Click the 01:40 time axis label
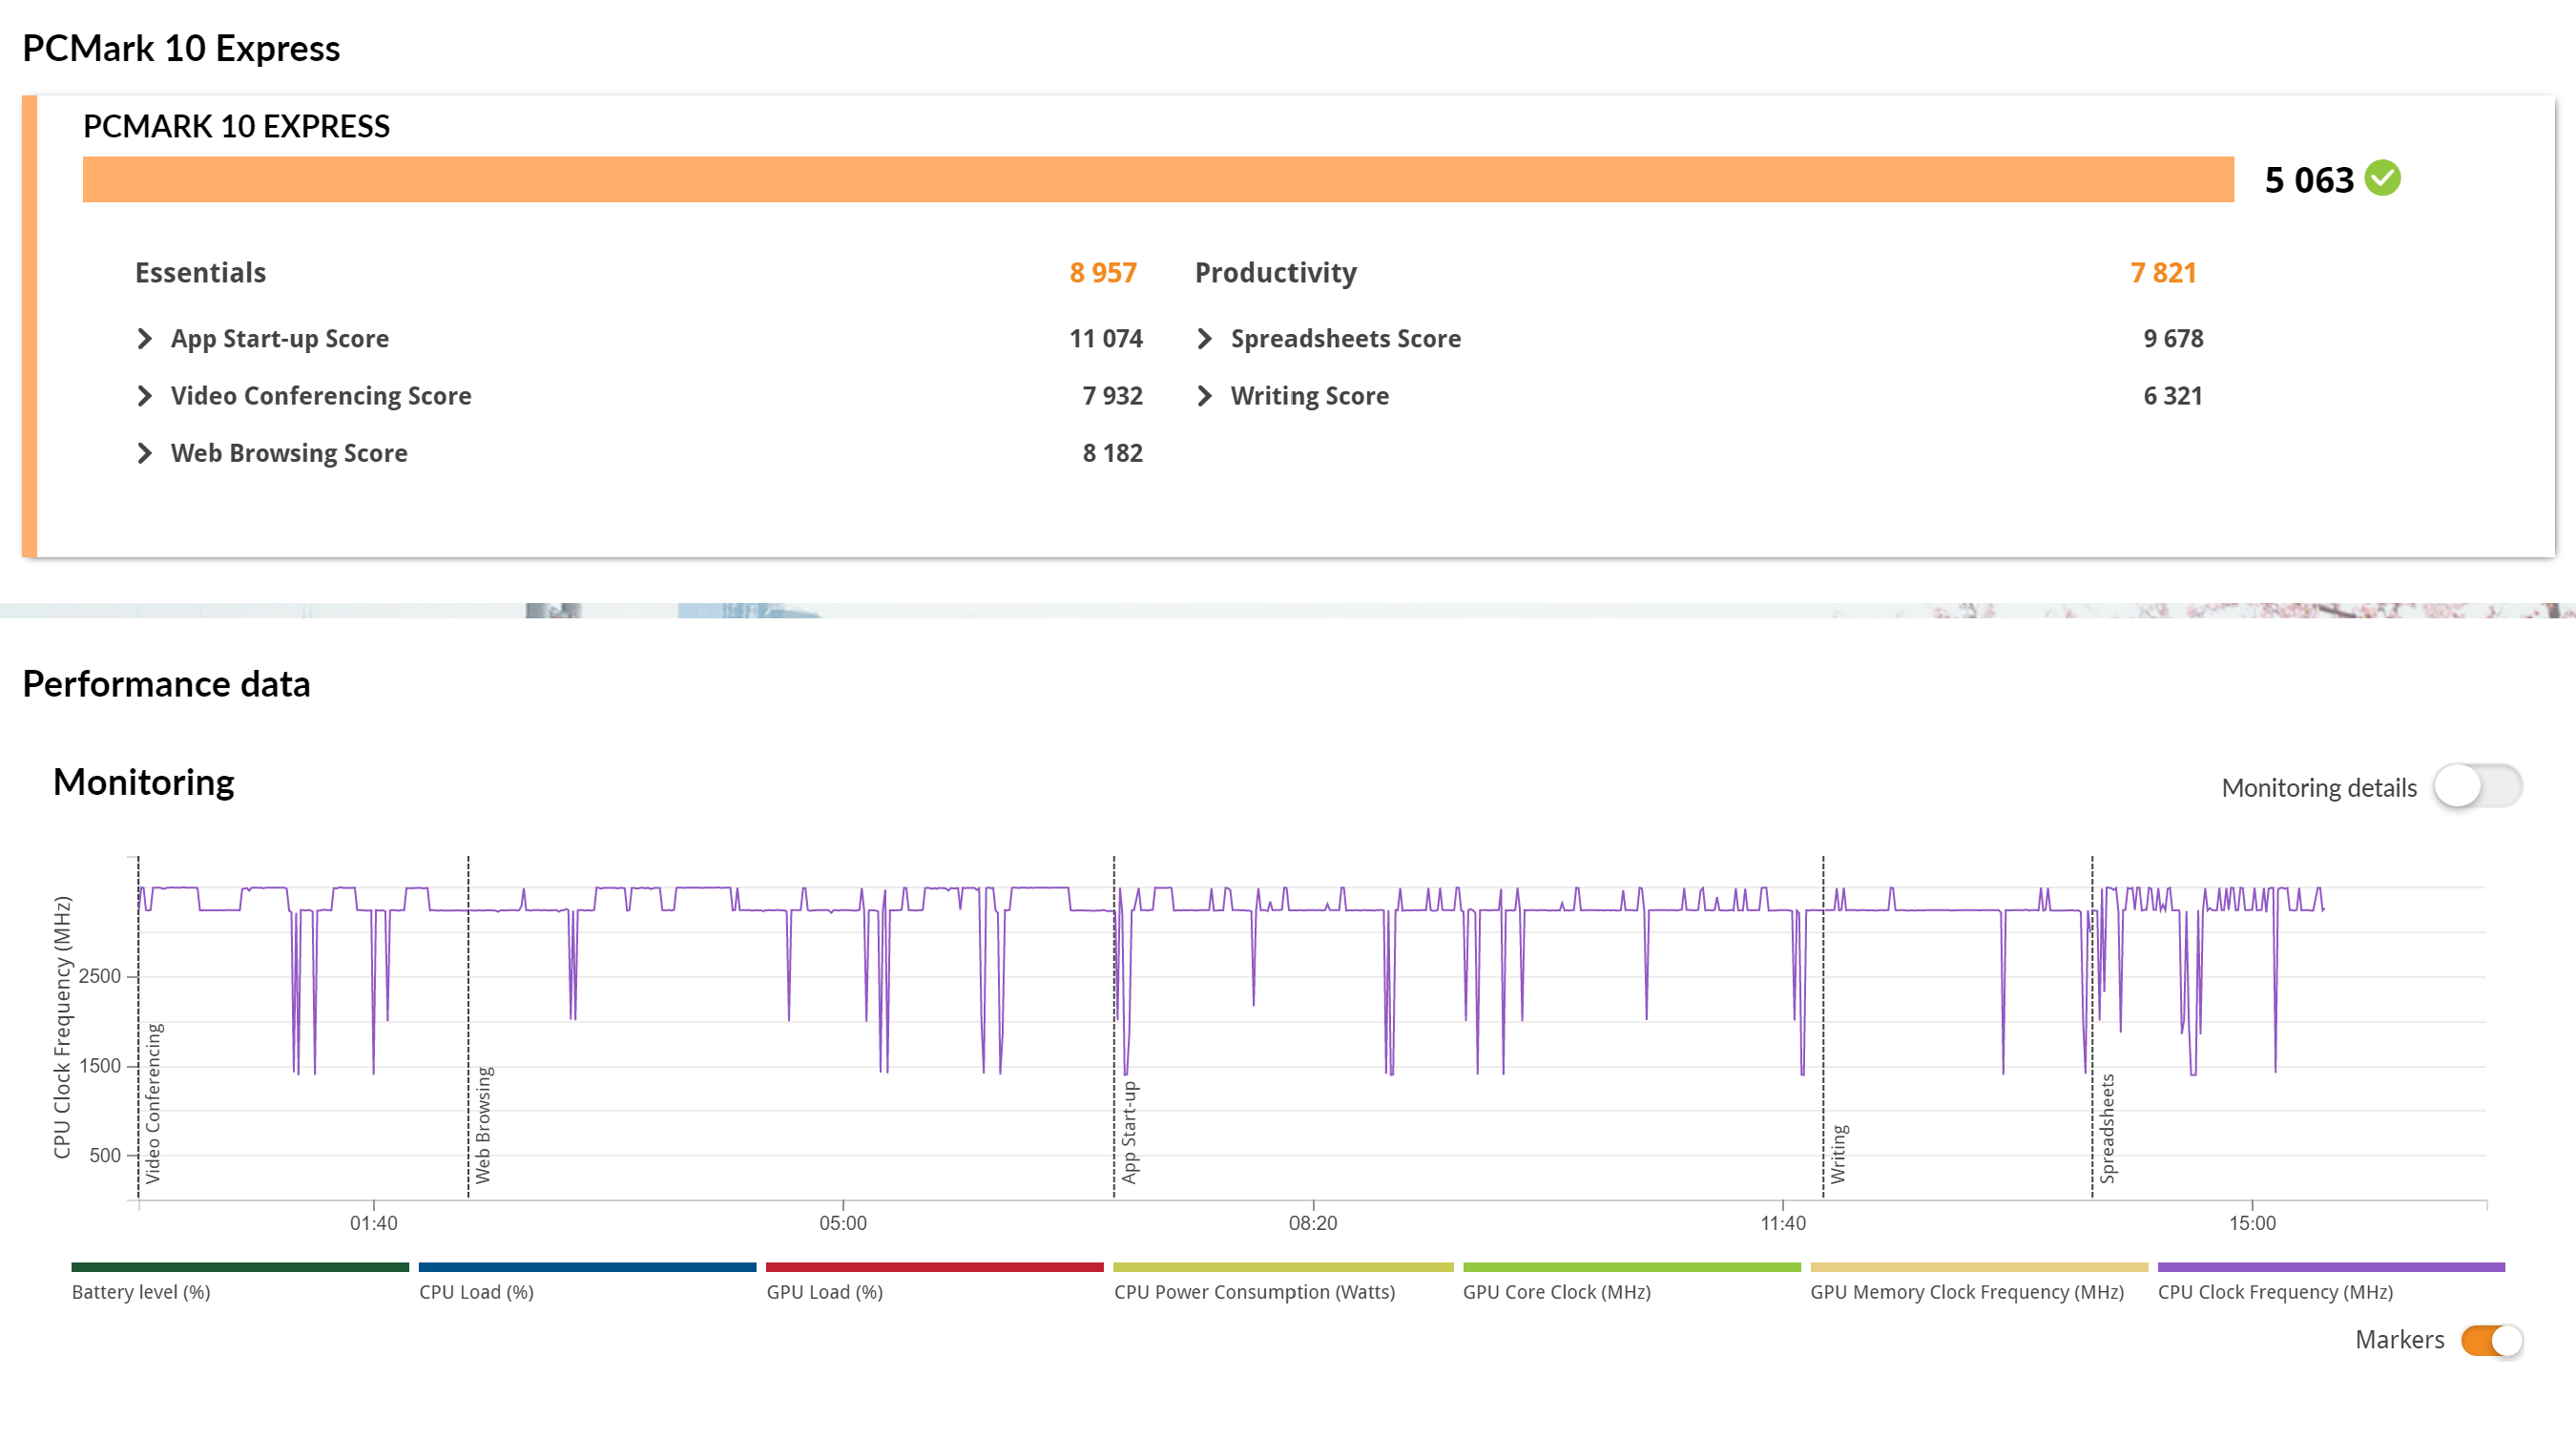This screenshot has height=1439, width=2576. pos(374,1223)
